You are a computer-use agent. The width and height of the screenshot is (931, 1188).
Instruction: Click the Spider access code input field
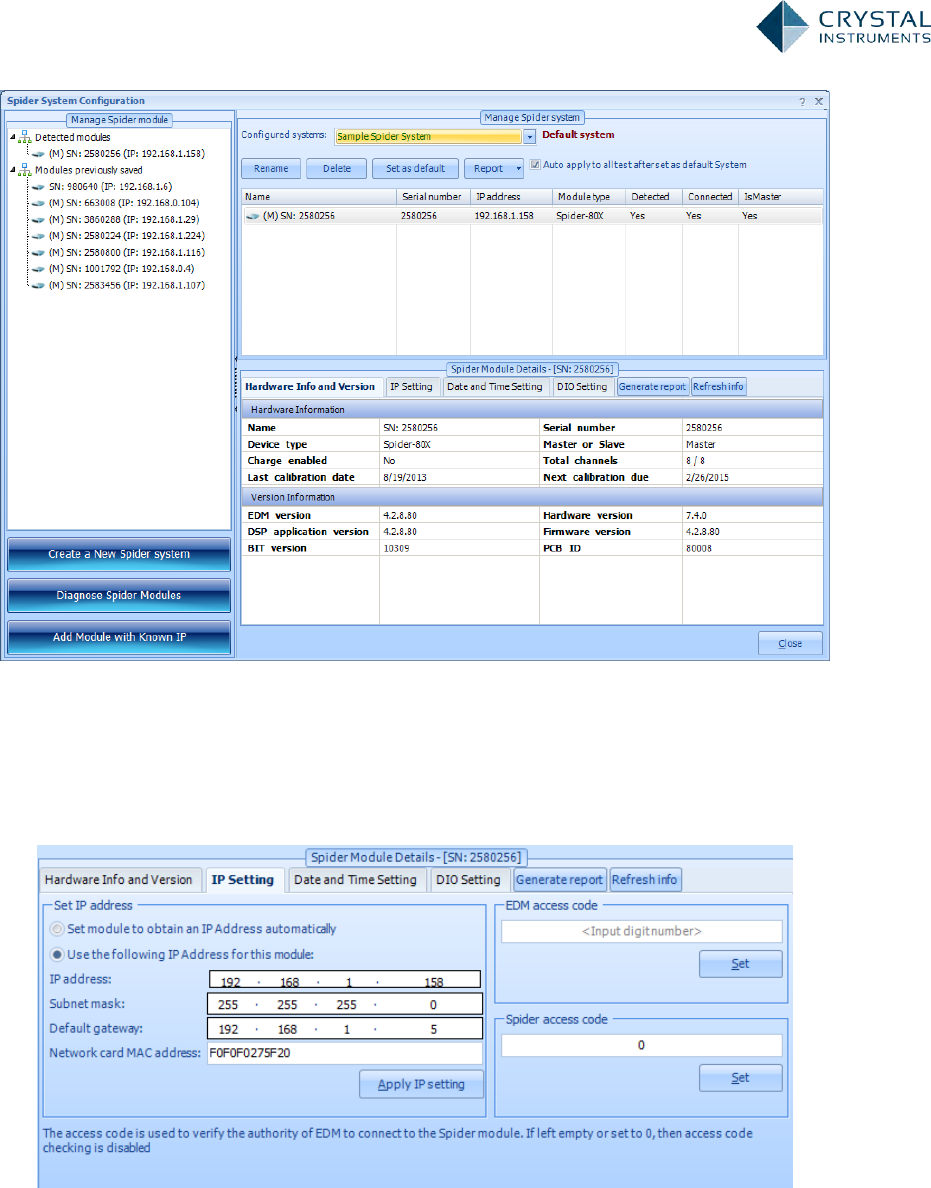click(642, 1045)
